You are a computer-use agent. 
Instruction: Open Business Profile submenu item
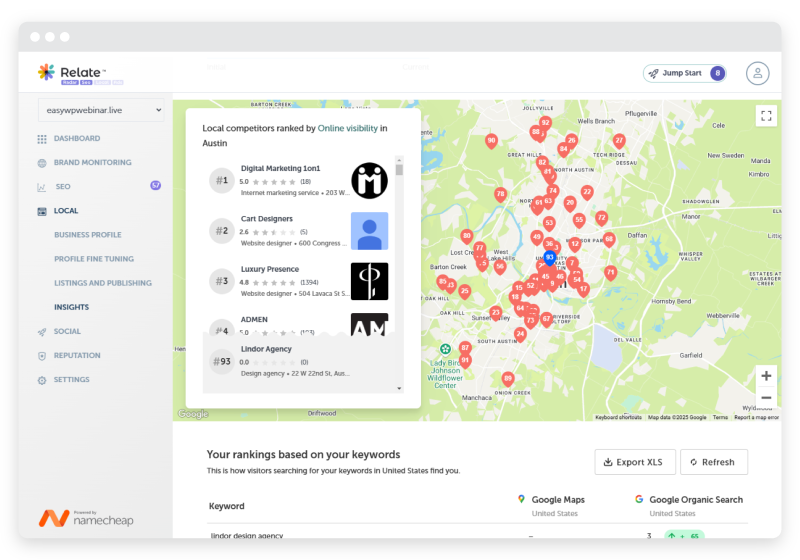pyautogui.click(x=88, y=235)
